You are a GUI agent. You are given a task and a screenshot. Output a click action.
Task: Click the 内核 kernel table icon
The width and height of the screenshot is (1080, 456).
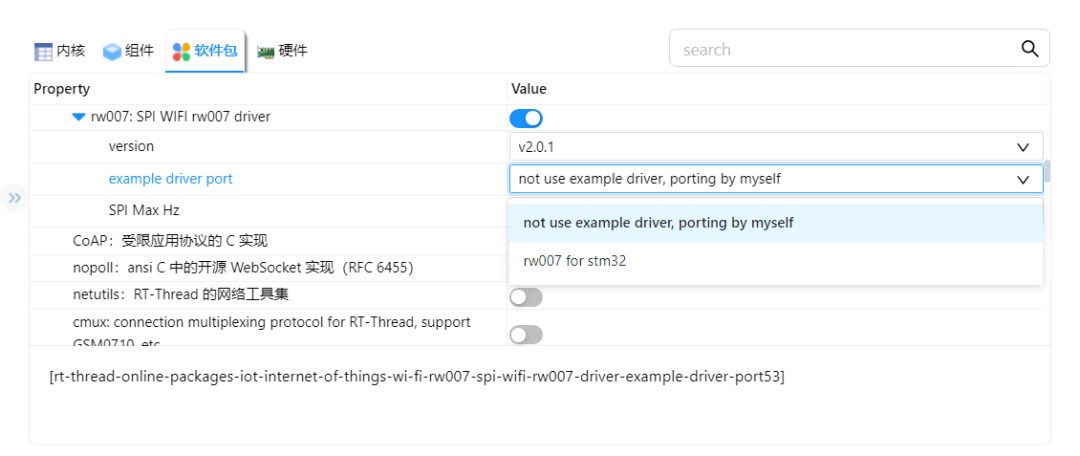pyautogui.click(x=43, y=51)
